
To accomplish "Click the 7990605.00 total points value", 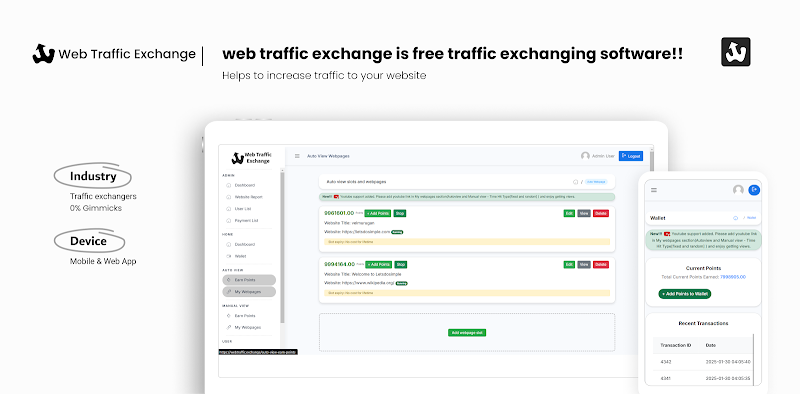I will [x=733, y=277].
